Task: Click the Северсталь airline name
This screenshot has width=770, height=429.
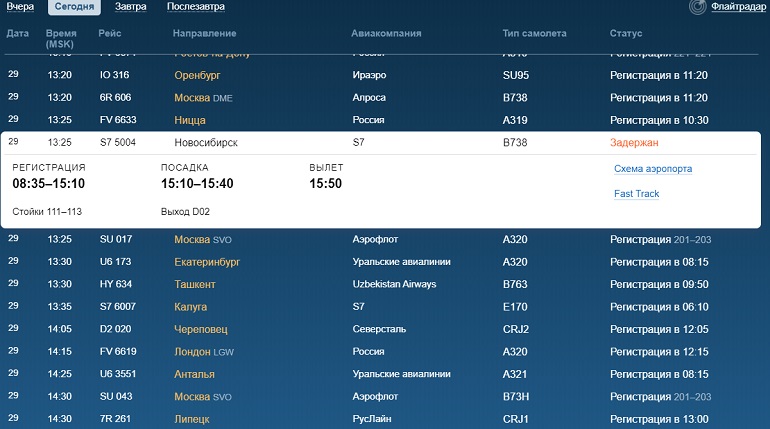Action: tap(379, 329)
